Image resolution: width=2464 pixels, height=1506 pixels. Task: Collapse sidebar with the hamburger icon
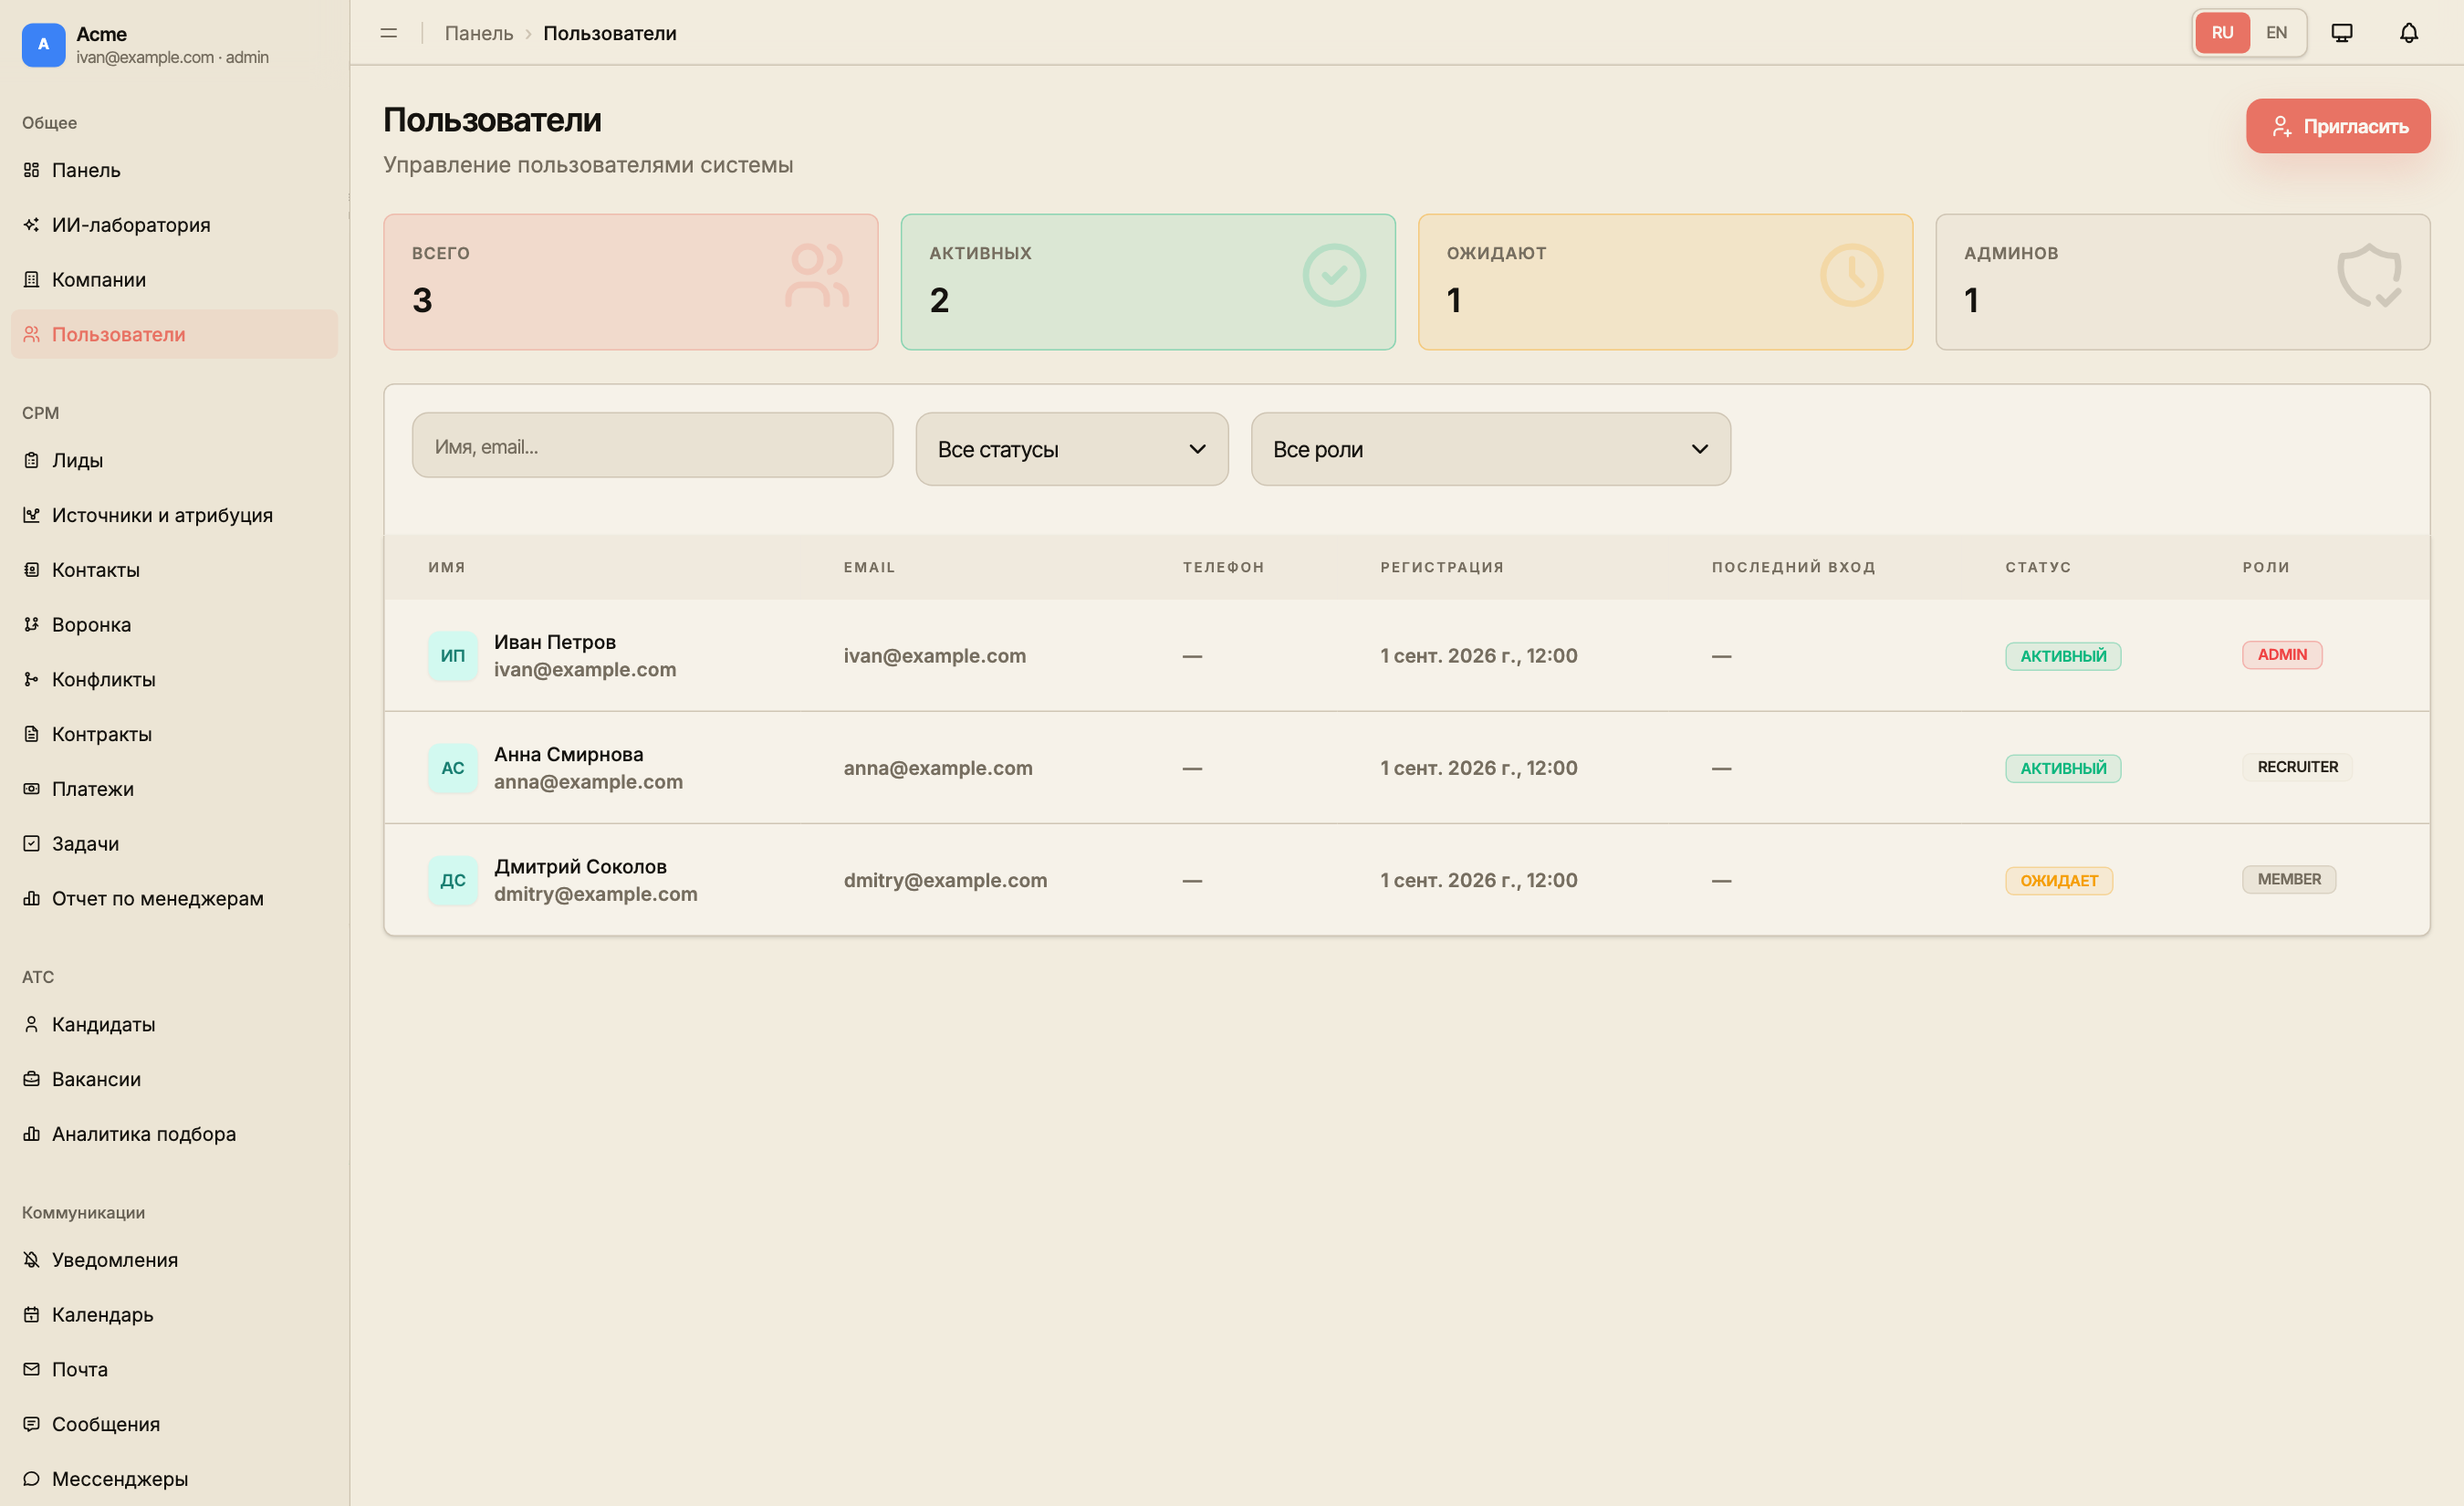click(x=389, y=33)
